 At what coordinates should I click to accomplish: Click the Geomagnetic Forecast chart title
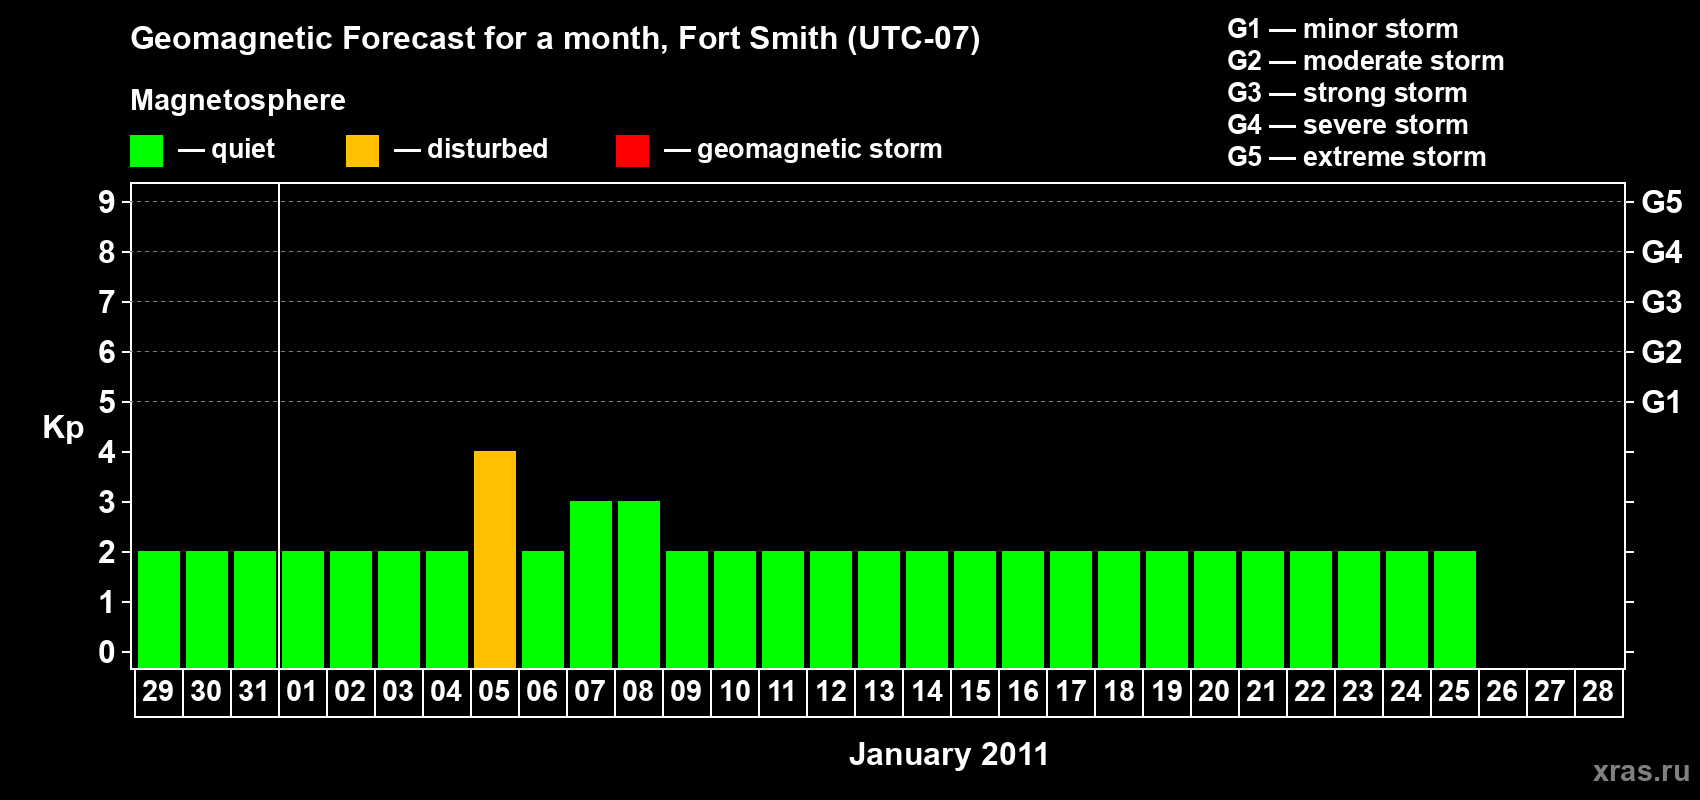[555, 39]
